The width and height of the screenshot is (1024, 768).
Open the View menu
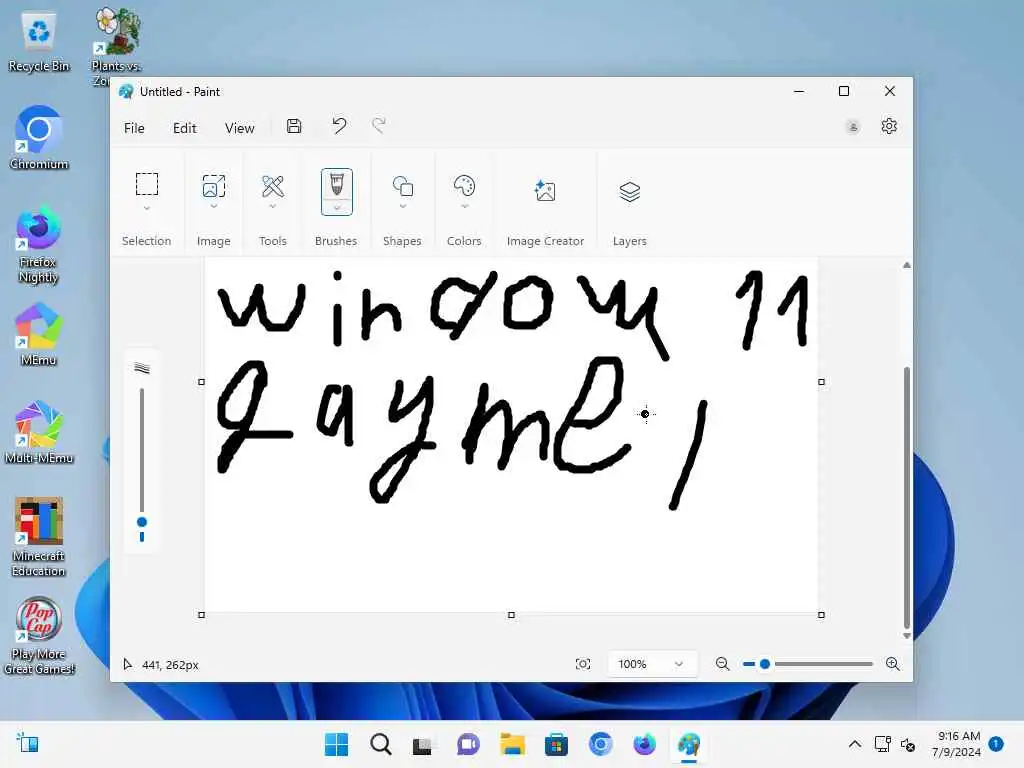pos(240,128)
